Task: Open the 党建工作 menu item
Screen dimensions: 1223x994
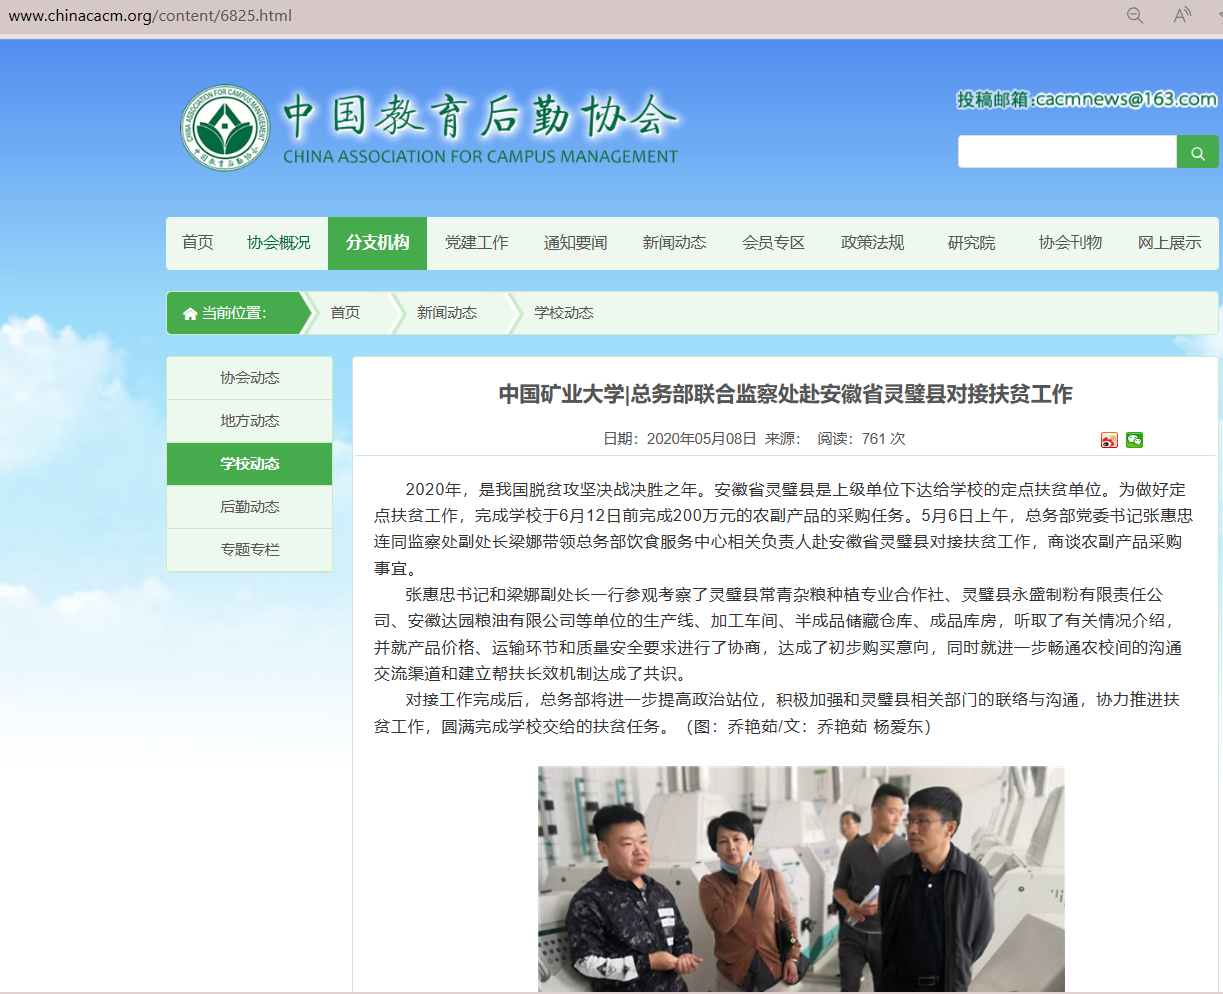Action: [x=477, y=243]
